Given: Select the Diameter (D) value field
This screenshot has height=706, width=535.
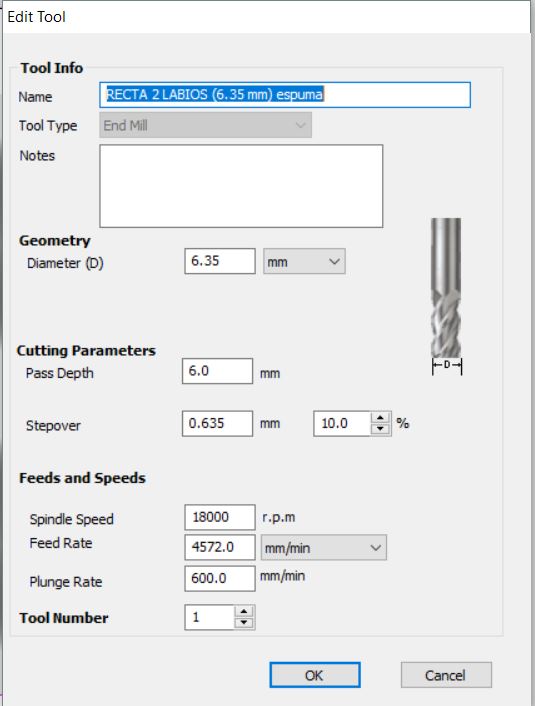Looking at the screenshot, I should coord(220,261).
